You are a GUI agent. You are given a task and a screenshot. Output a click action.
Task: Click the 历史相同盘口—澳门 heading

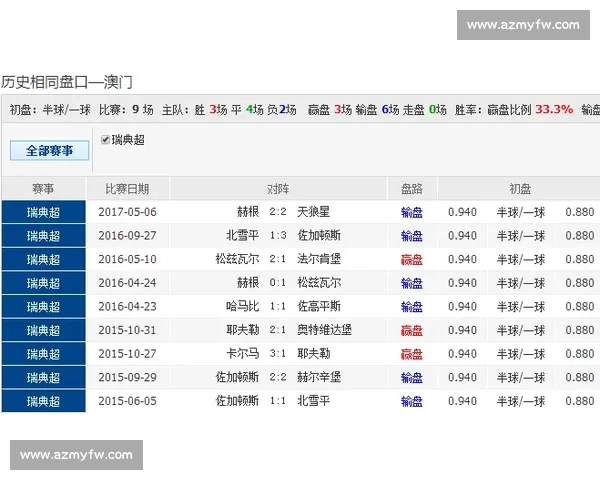pos(67,82)
